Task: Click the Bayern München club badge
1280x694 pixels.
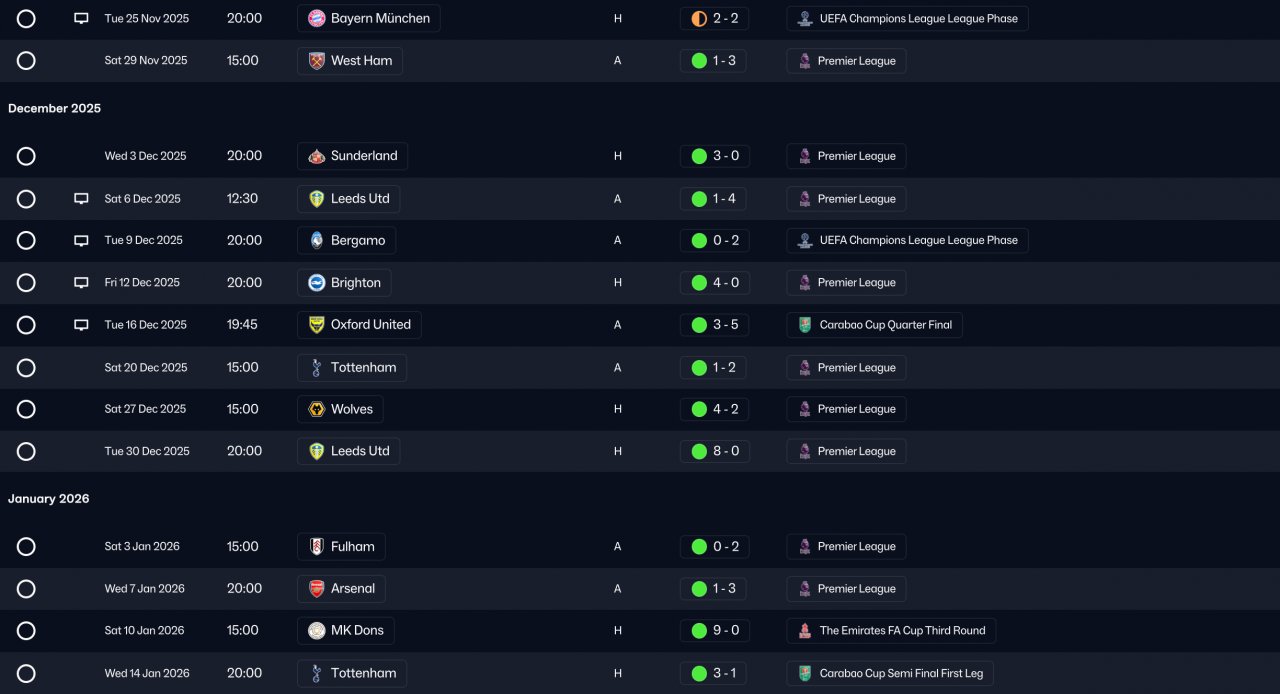Action: pyautogui.click(x=316, y=18)
